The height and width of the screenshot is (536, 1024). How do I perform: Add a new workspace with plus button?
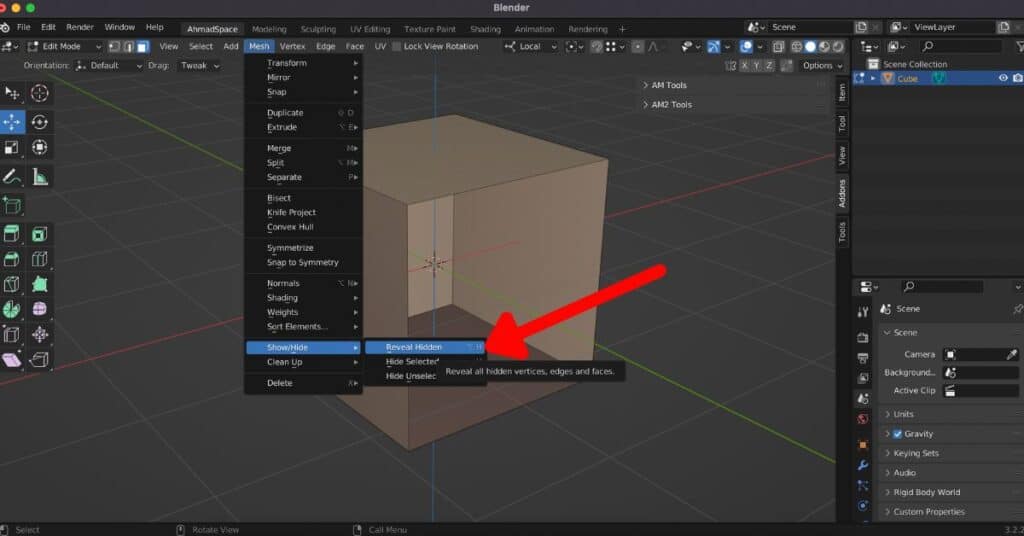tap(622, 29)
